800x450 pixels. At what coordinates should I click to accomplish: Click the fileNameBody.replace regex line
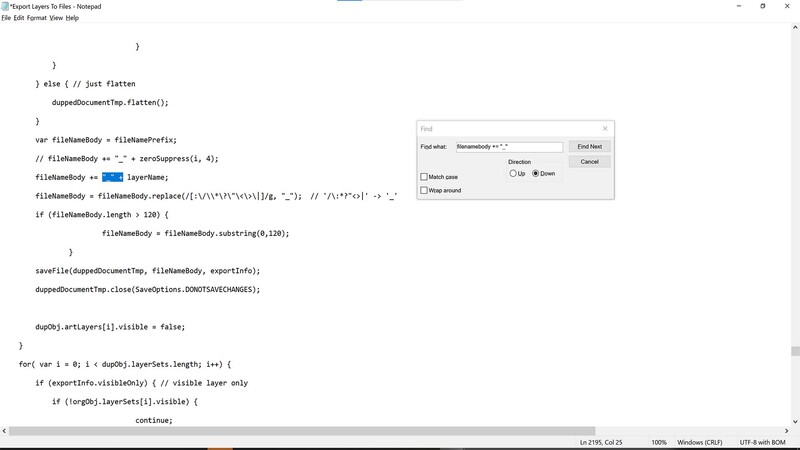216,196
